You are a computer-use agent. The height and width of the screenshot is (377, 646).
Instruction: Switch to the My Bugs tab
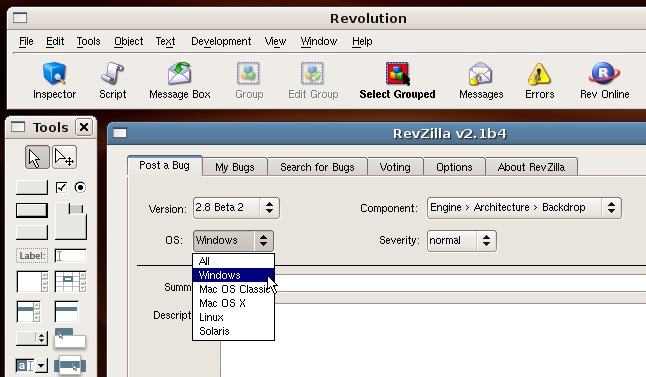(235, 167)
